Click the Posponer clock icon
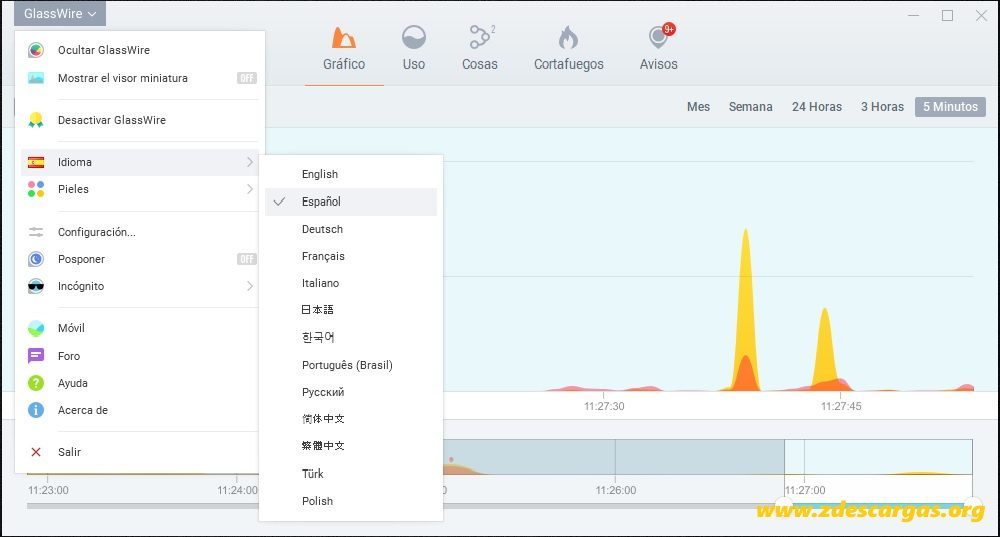This screenshot has width=1000, height=537. [x=36, y=259]
